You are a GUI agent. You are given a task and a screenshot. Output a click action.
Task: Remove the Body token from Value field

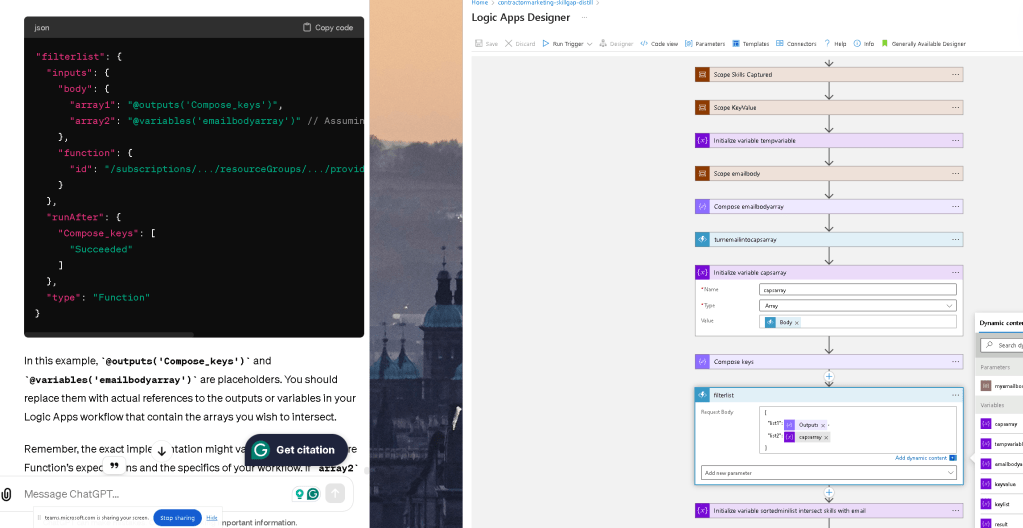(x=797, y=322)
